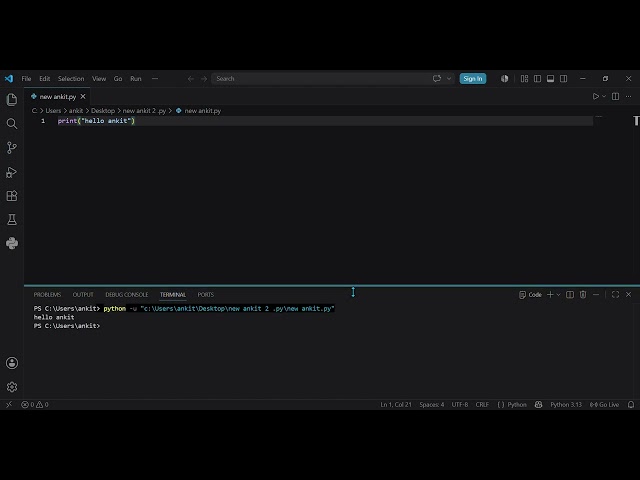This screenshot has width=640, height=480.
Task: Select the Python 3.13 interpreter
Action: (566, 404)
